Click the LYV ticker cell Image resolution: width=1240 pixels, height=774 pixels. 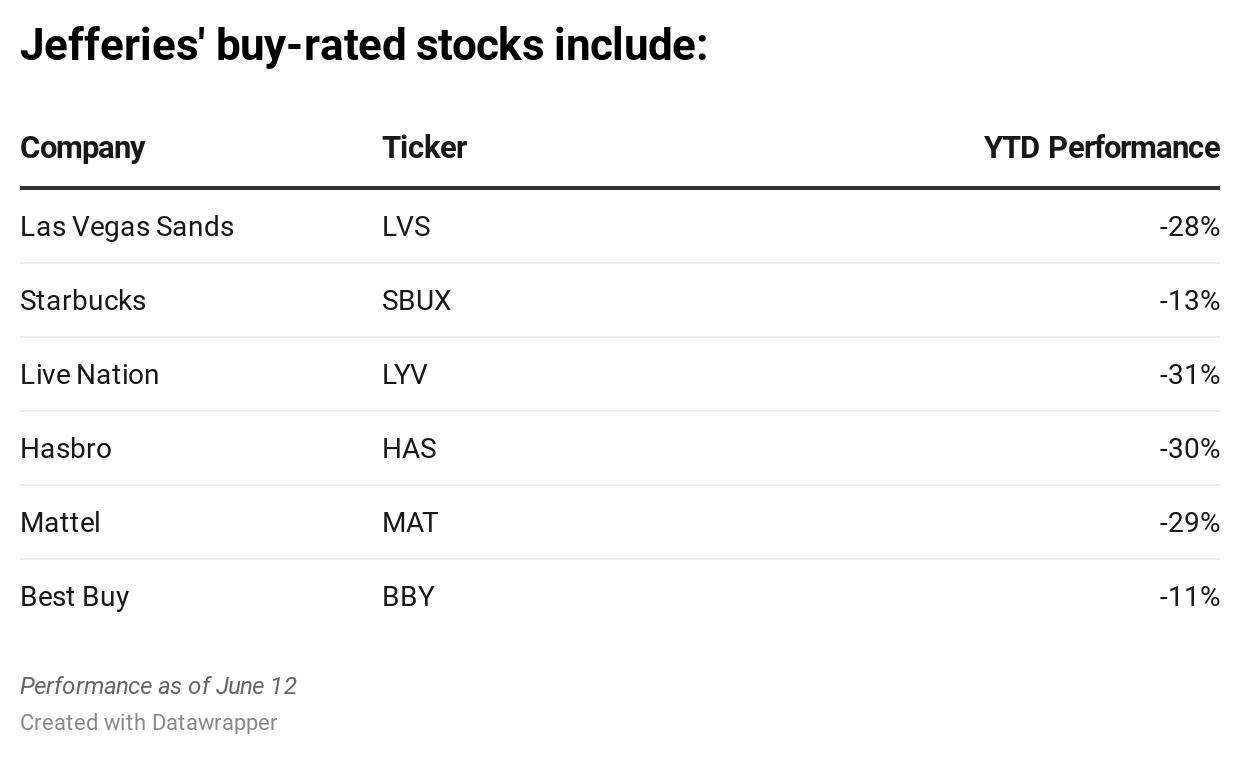click(x=405, y=375)
